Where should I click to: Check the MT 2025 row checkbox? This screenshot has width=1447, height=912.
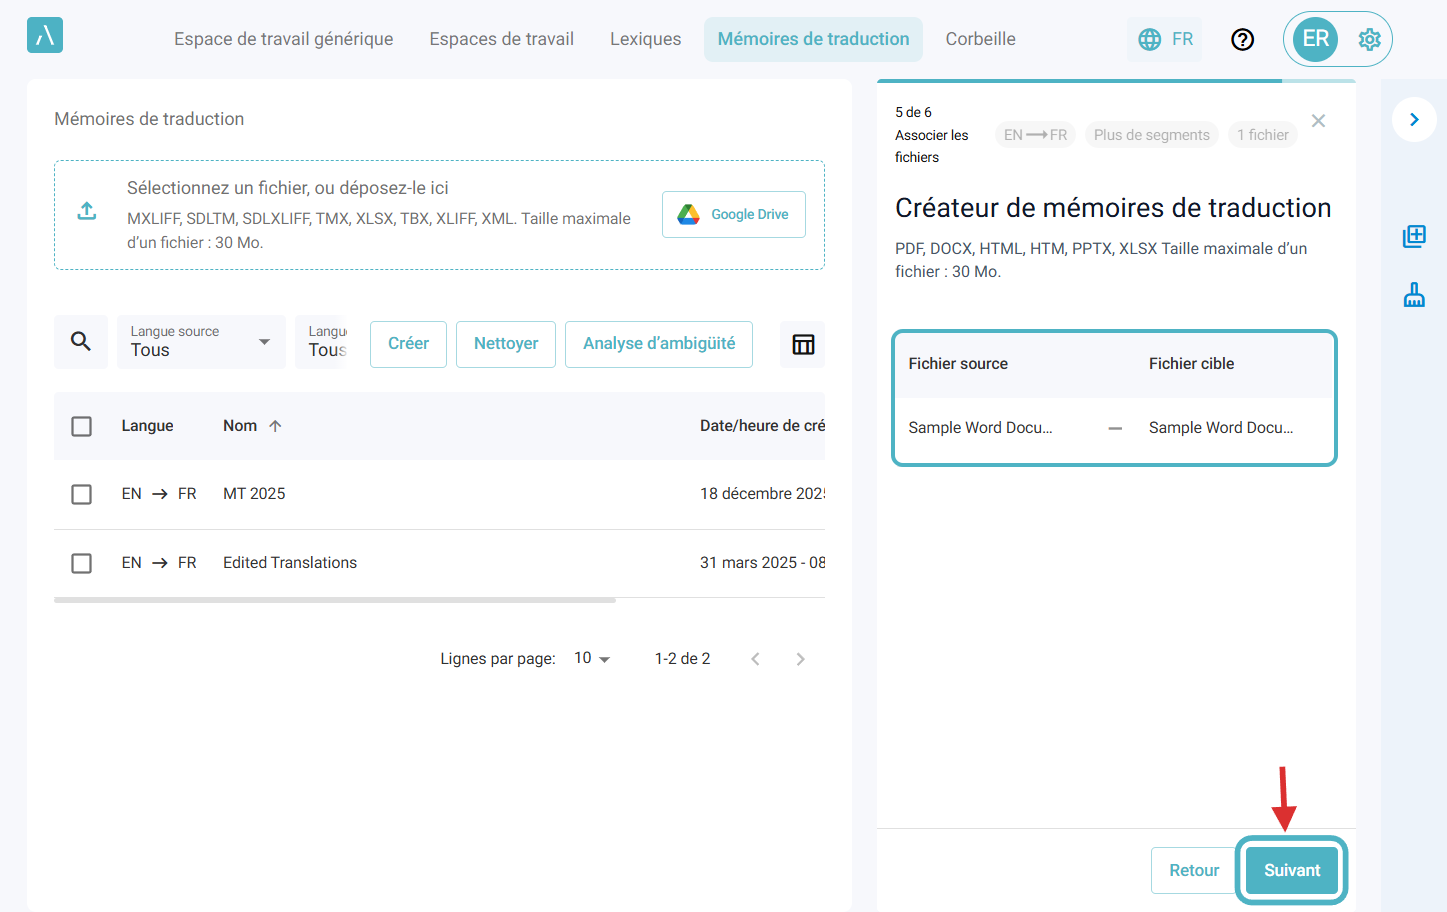pyautogui.click(x=82, y=494)
